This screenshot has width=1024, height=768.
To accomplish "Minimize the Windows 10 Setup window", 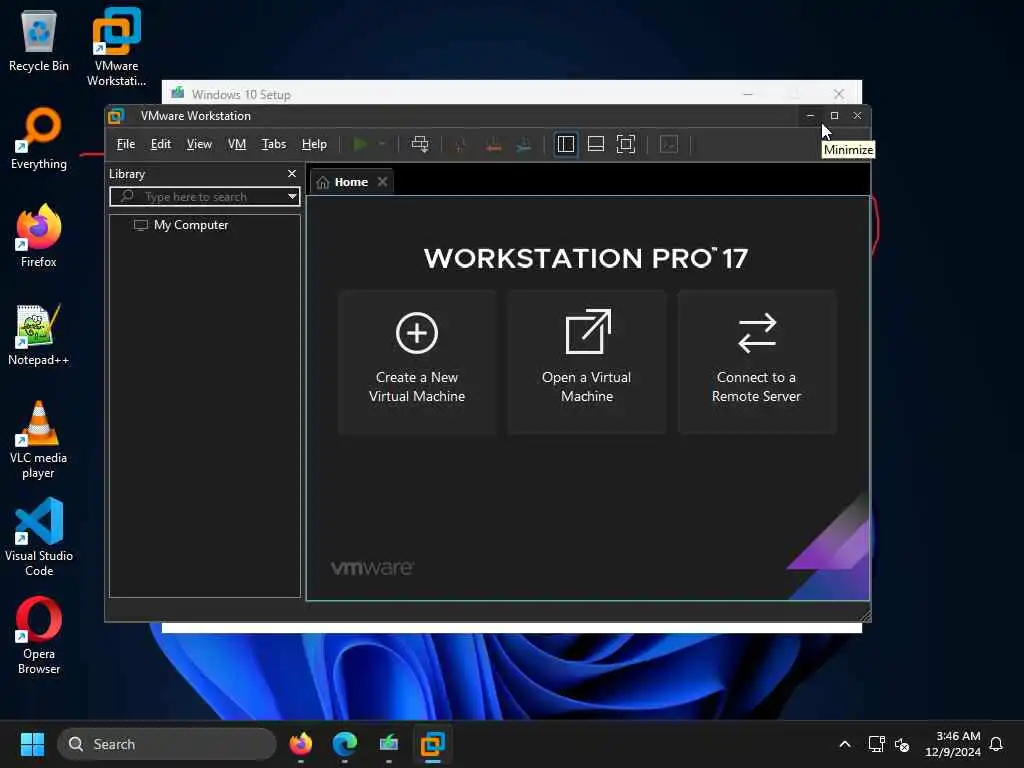I will (x=748, y=94).
